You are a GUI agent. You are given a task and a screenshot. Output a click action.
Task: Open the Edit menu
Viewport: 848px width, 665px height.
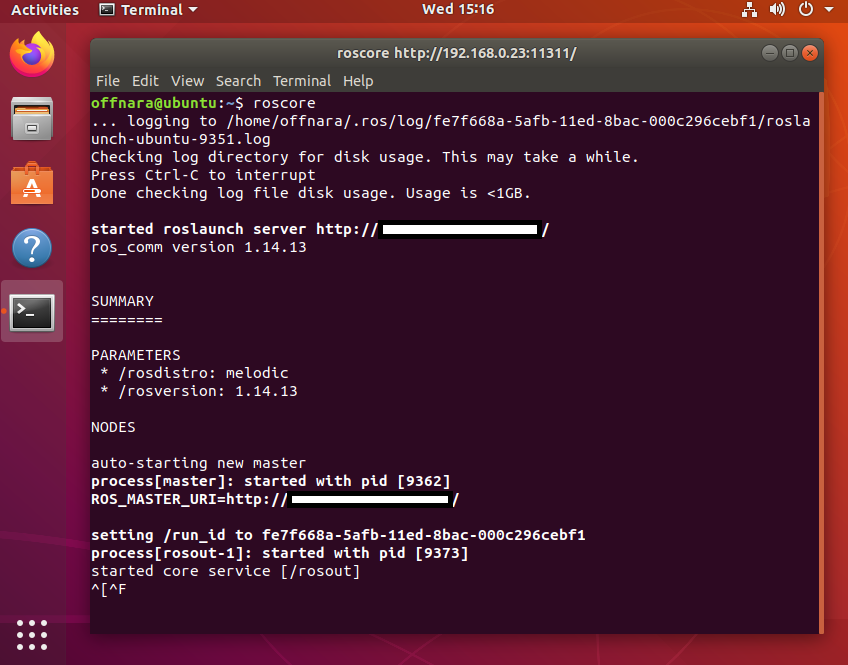[145, 81]
